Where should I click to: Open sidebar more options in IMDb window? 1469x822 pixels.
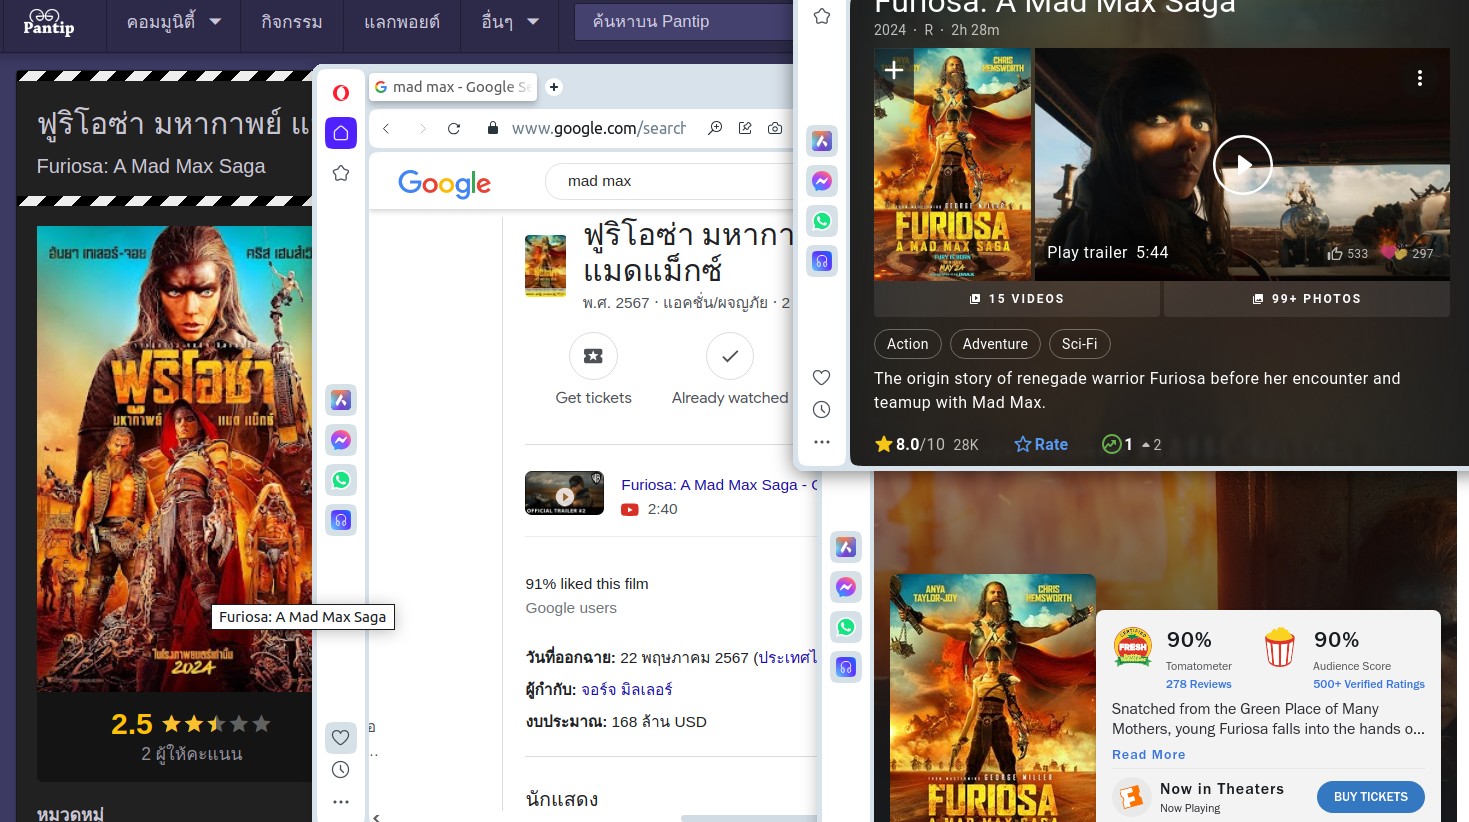[822, 441]
